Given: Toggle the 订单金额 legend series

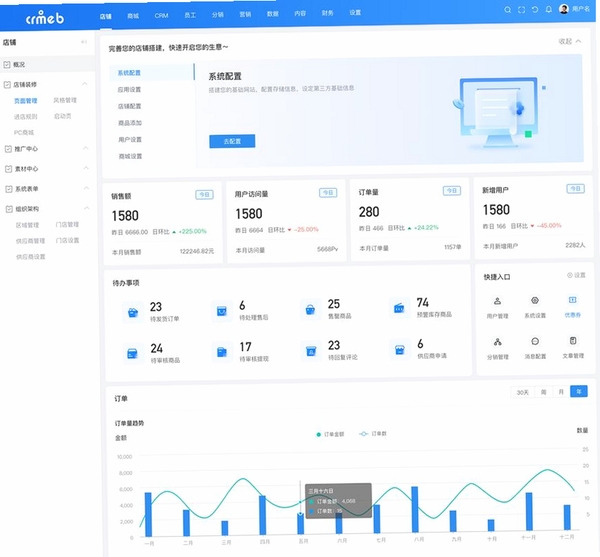Looking at the screenshot, I should coord(330,434).
